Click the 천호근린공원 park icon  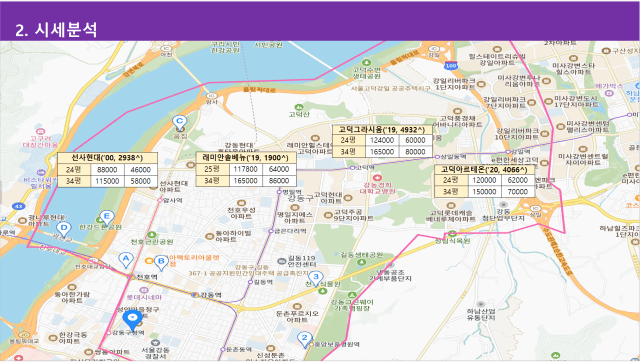pos(152,235)
